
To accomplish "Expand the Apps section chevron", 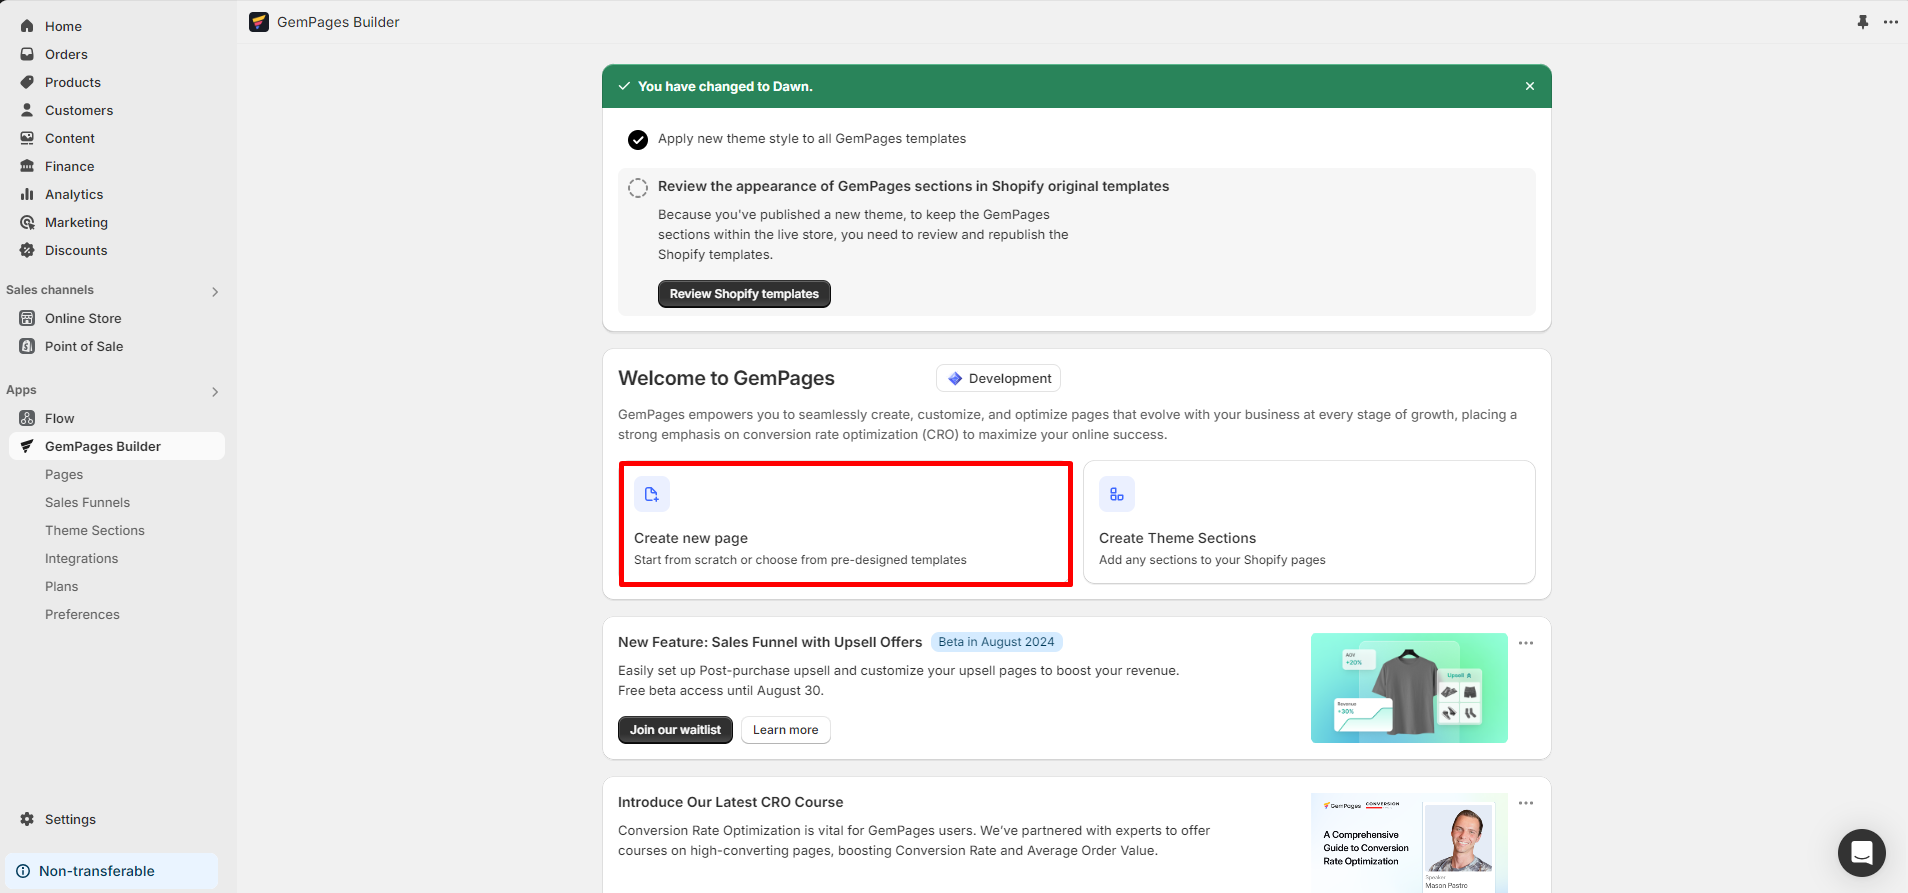I will [215, 392].
